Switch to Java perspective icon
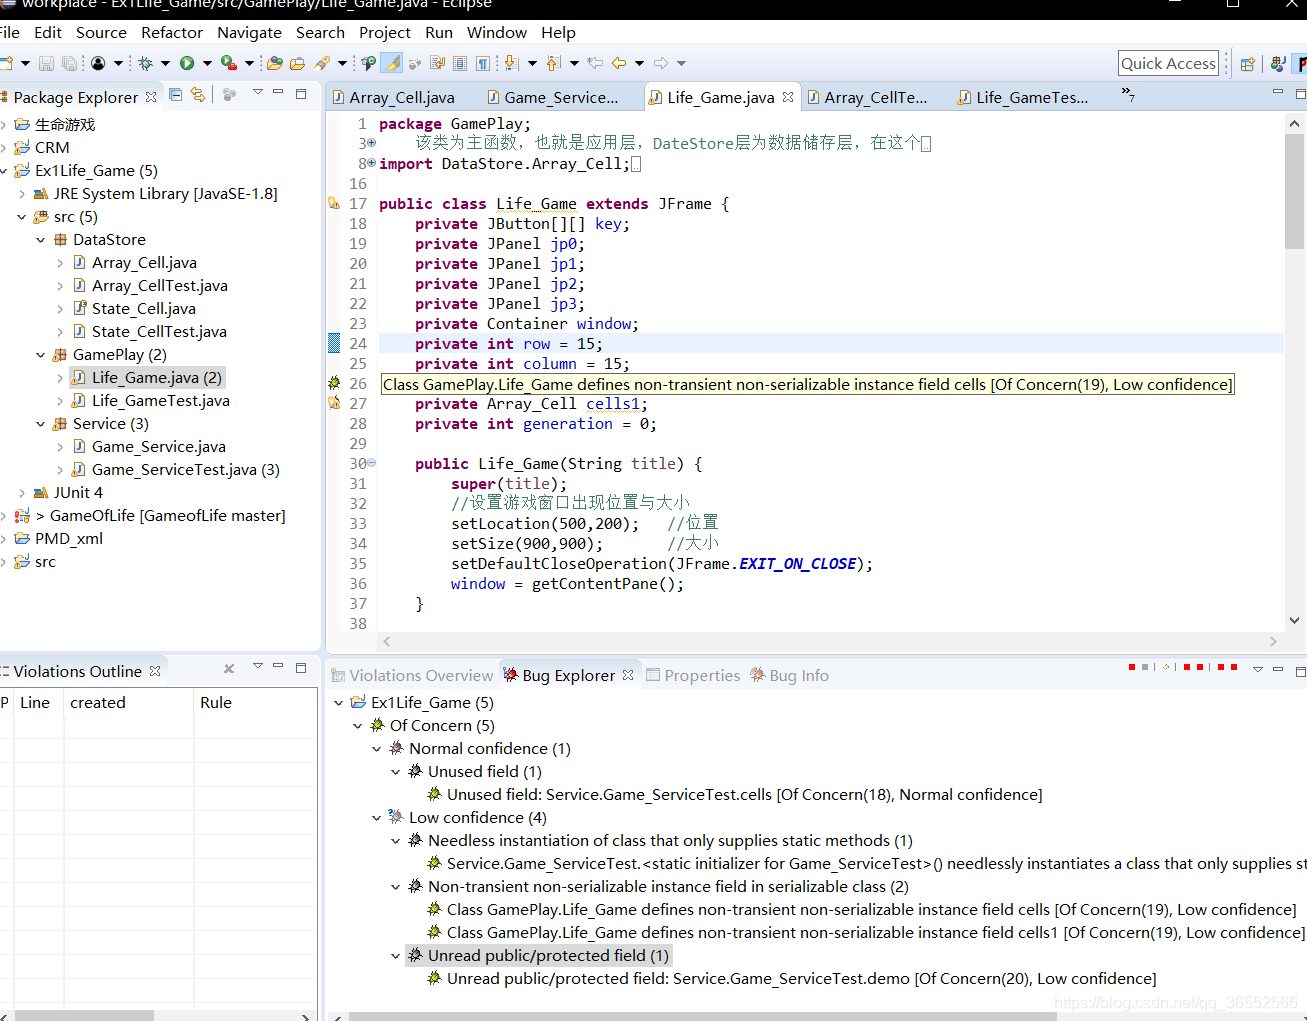The width and height of the screenshot is (1307, 1021). click(1278, 64)
